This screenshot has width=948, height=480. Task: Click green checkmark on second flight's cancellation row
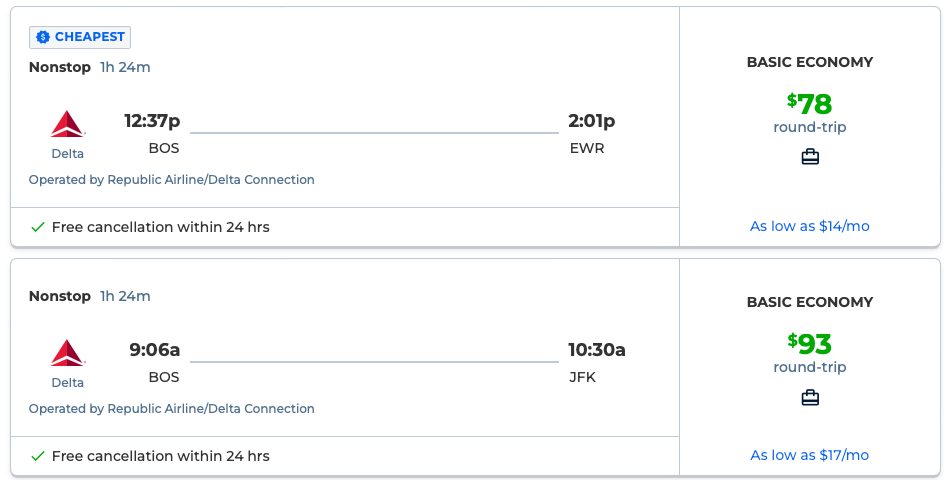pos(38,456)
